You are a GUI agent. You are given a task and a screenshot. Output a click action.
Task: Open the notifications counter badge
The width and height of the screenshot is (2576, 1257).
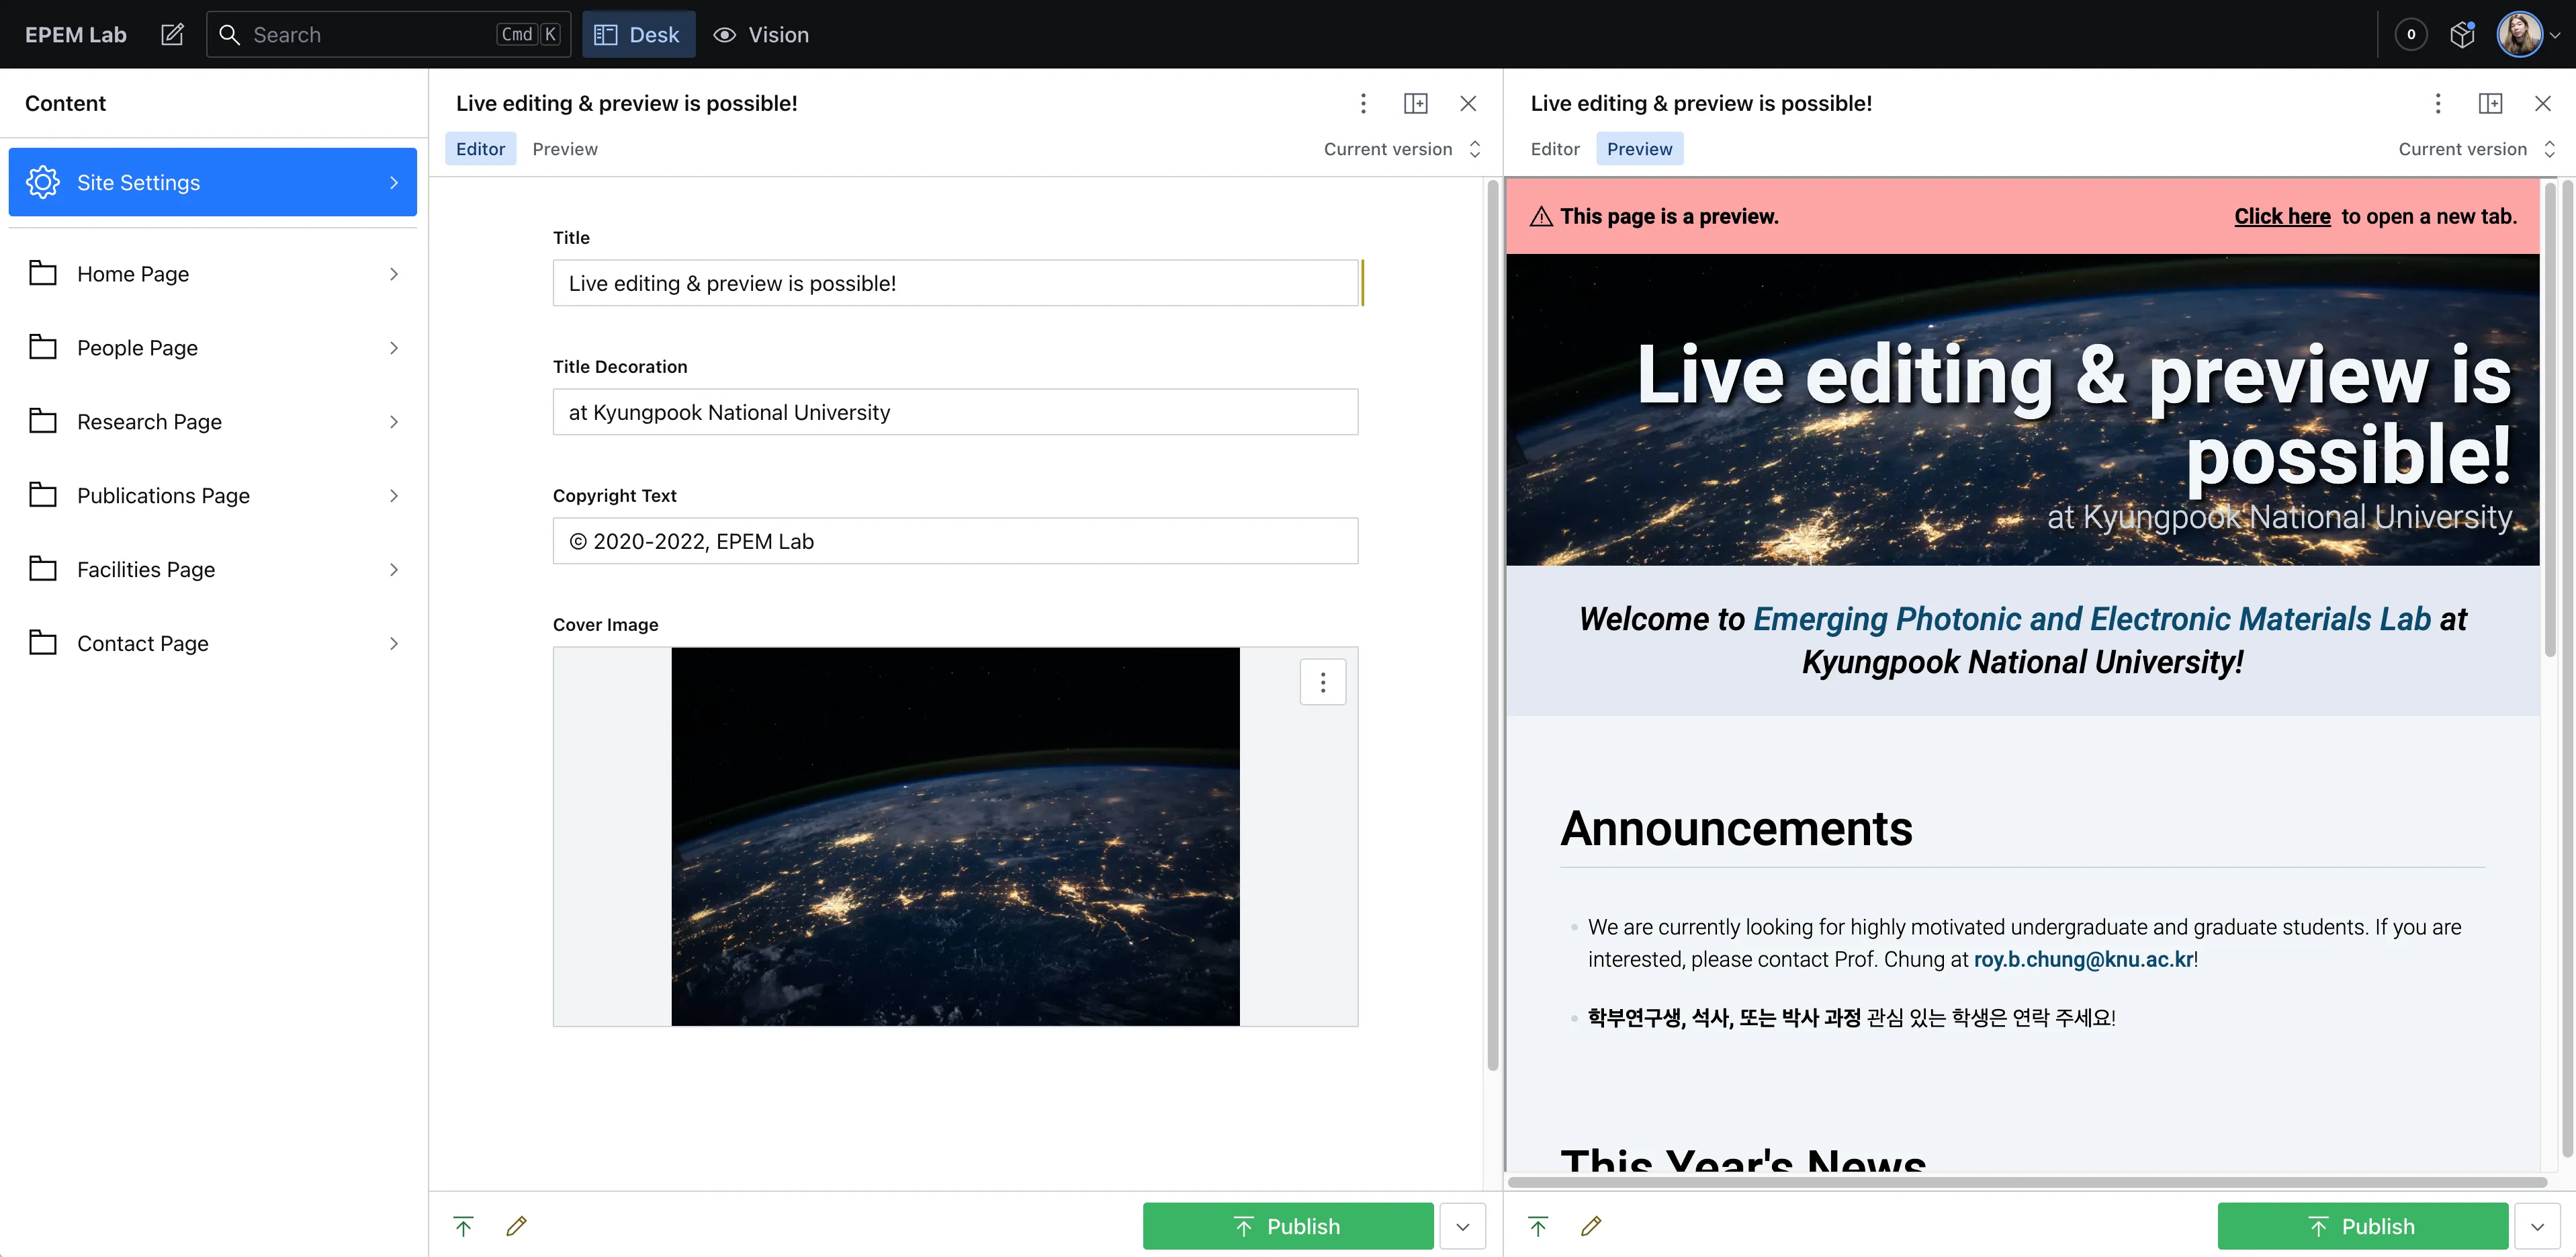tap(2410, 34)
